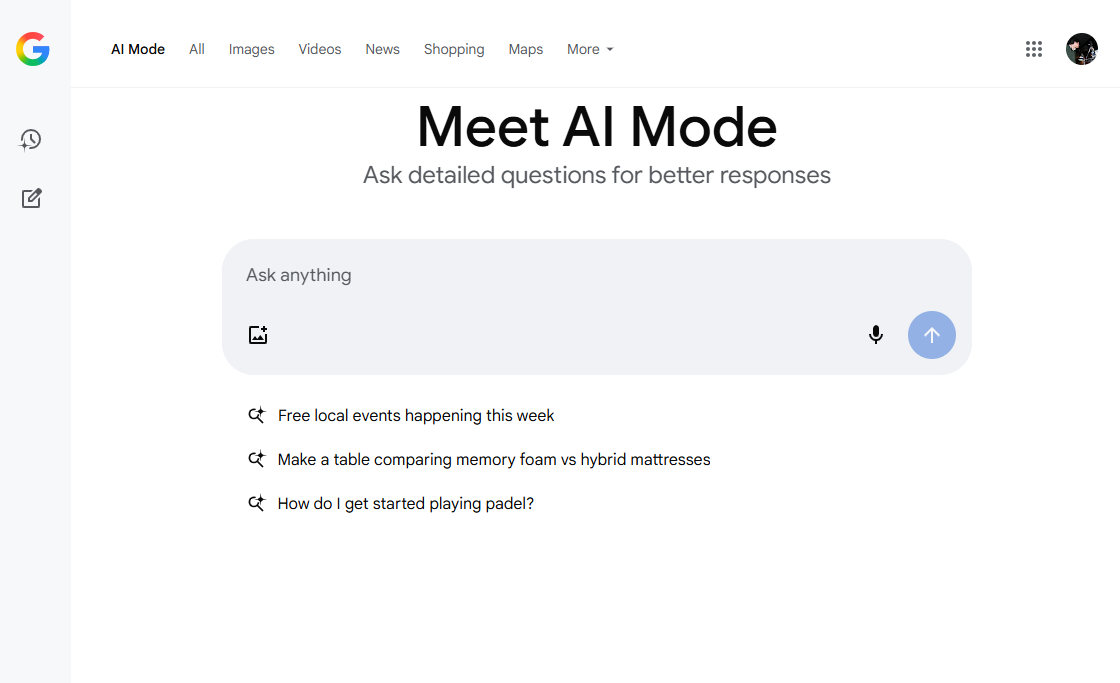
Task: Expand the More dropdown menu
Action: [x=590, y=49]
